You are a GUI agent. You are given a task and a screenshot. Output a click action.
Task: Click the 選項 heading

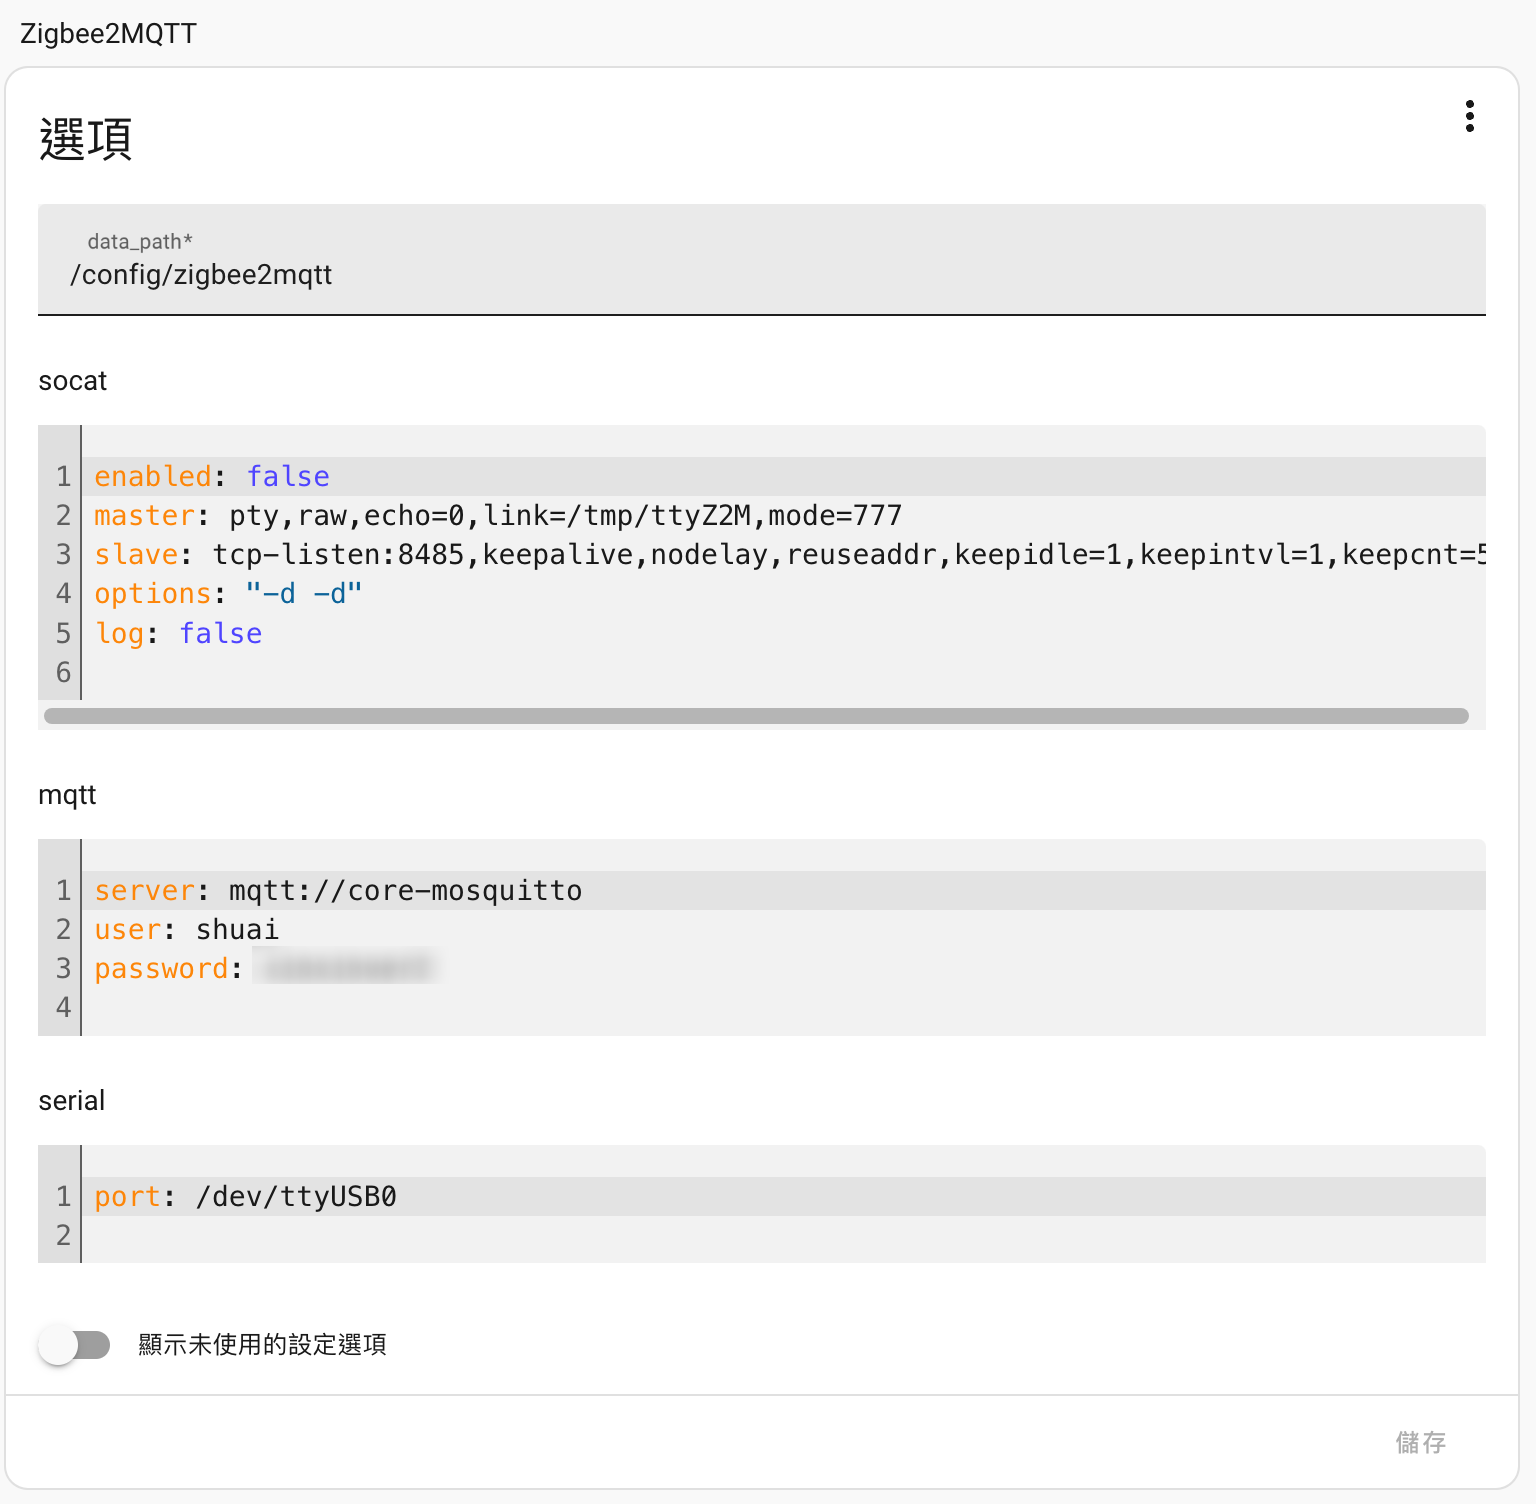(86, 139)
